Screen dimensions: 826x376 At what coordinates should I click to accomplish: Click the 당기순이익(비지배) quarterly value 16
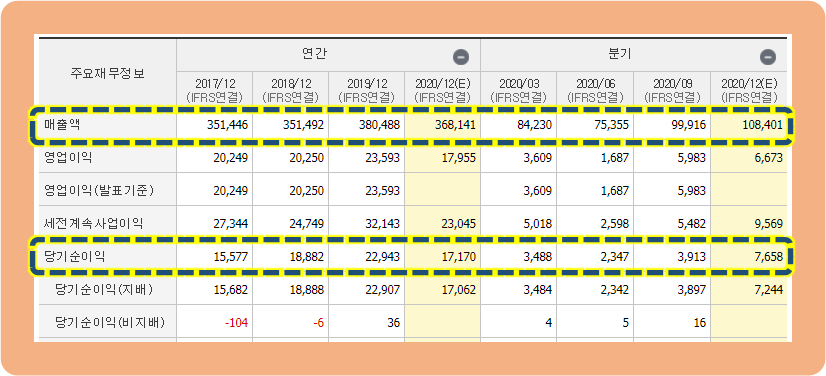coord(700,322)
